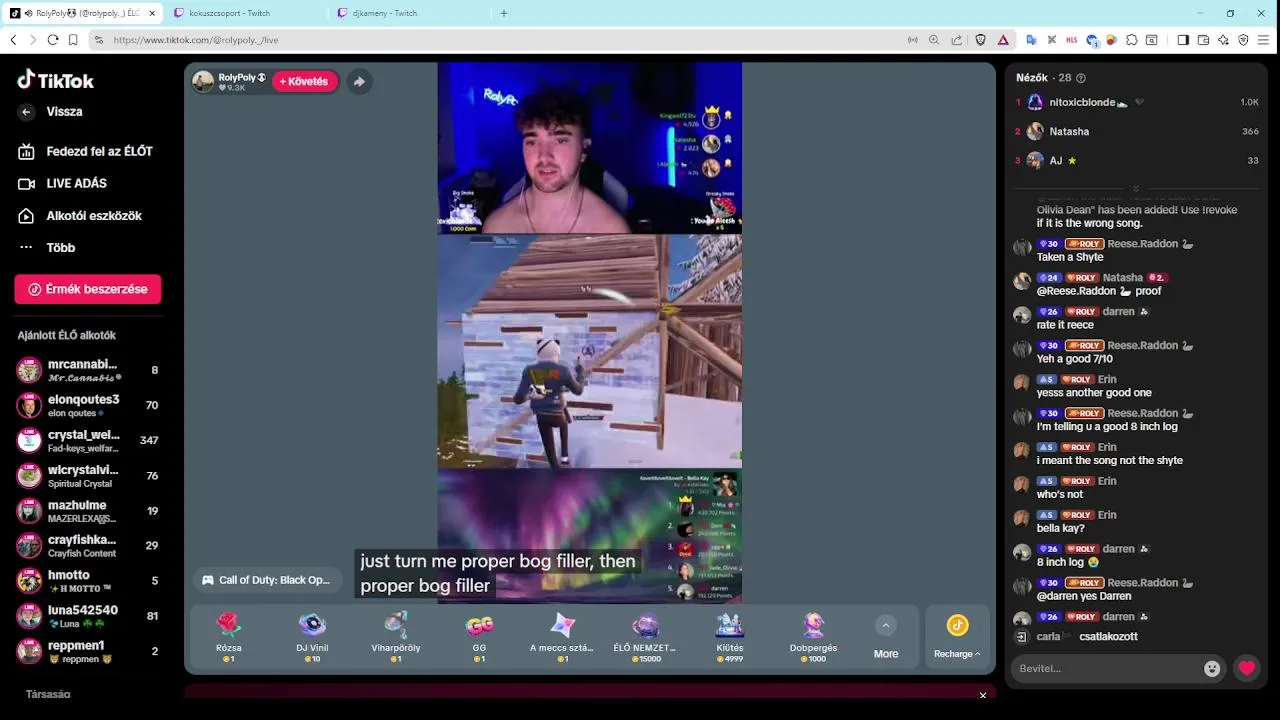Open crystal_wel... recommended live
The height and width of the screenshot is (720, 1280).
tap(88, 440)
